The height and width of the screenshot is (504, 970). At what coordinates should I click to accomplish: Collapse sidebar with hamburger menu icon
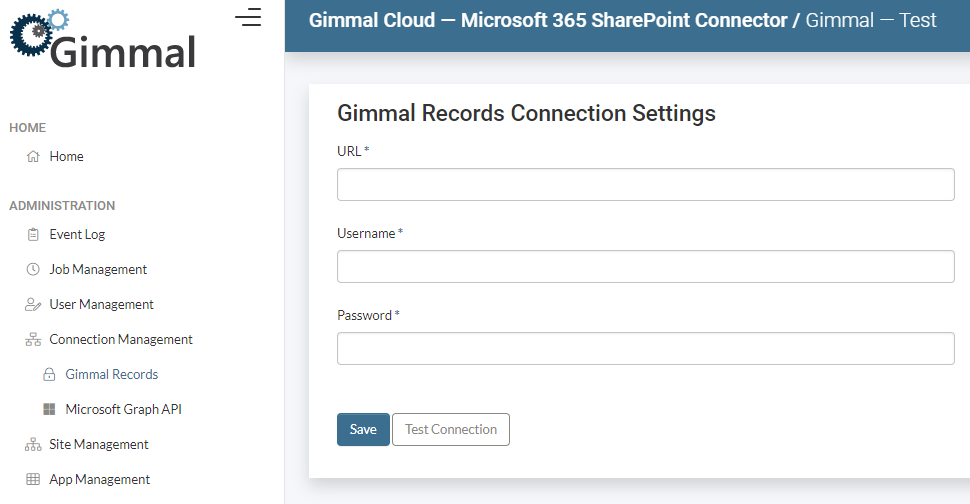point(248,17)
